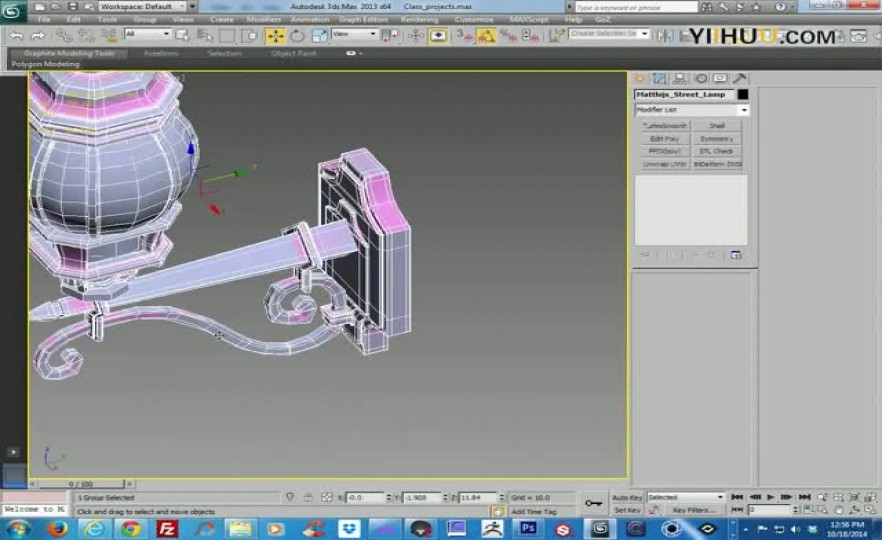This screenshot has width=882, height=540.
Task: Click the TurboSmooth modifier button
Action: 665,126
